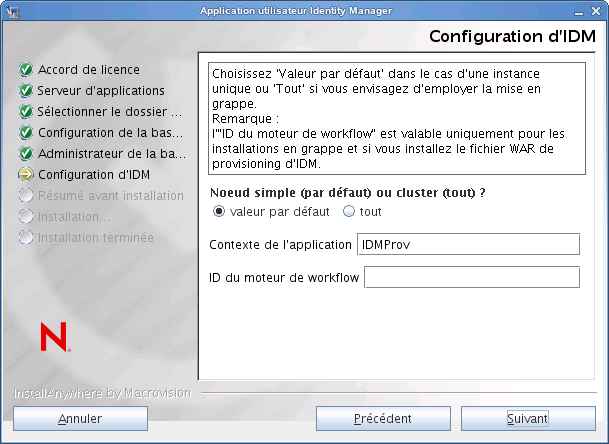Click the empty circle beside Installation...
The width and height of the screenshot is (609, 444).
[26, 216]
